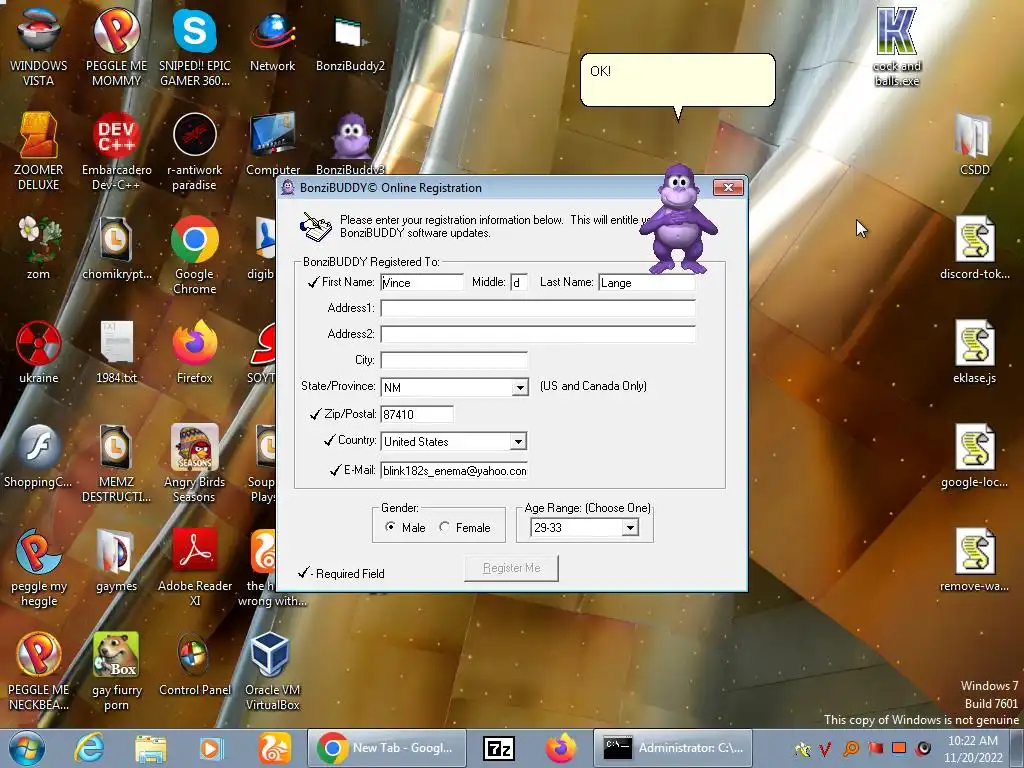
Task: Open the K executable desktop icon
Action: [x=897, y=46]
